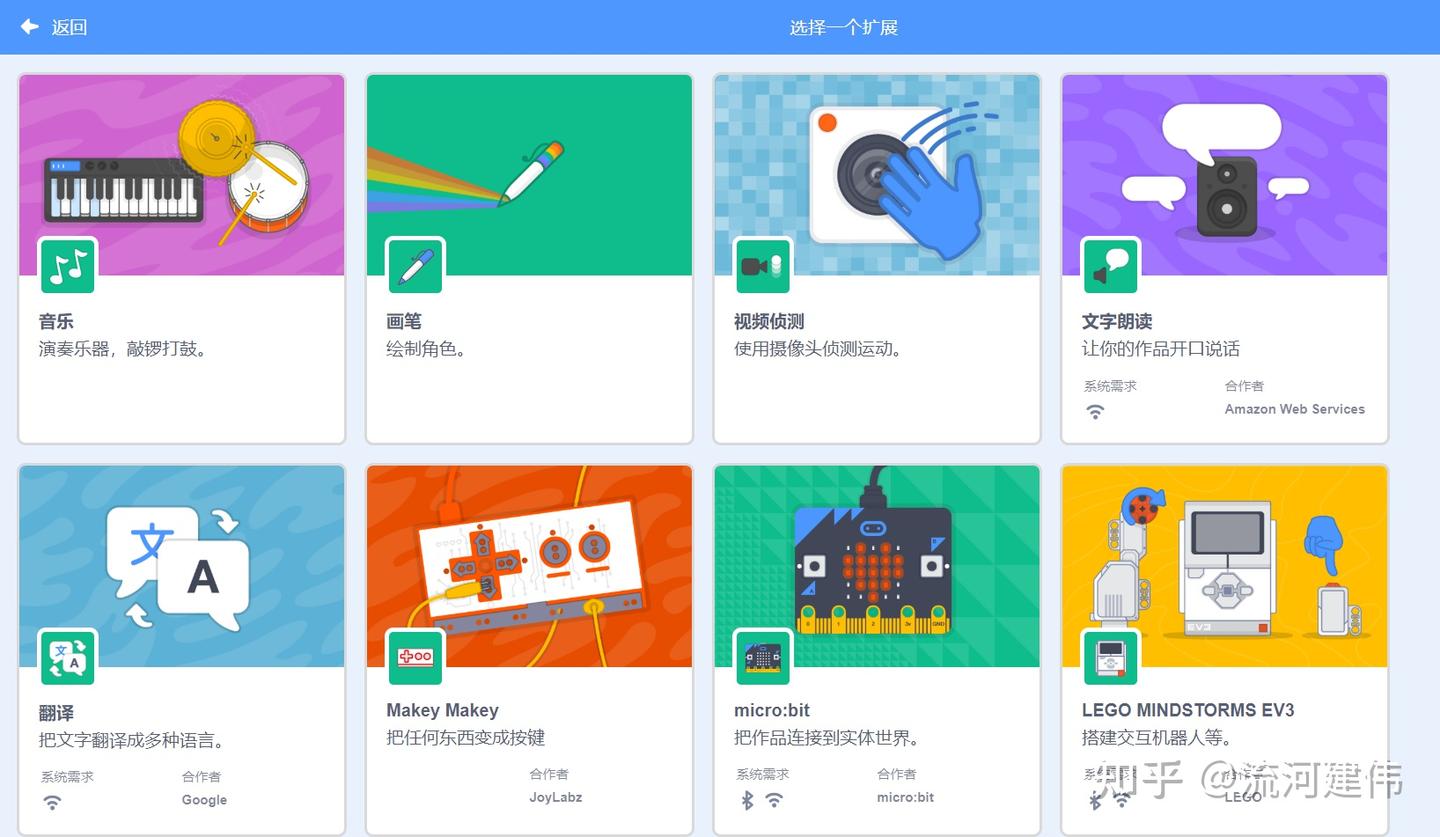Click the music note badge on 音乐 card
1440x837 pixels.
67,266
